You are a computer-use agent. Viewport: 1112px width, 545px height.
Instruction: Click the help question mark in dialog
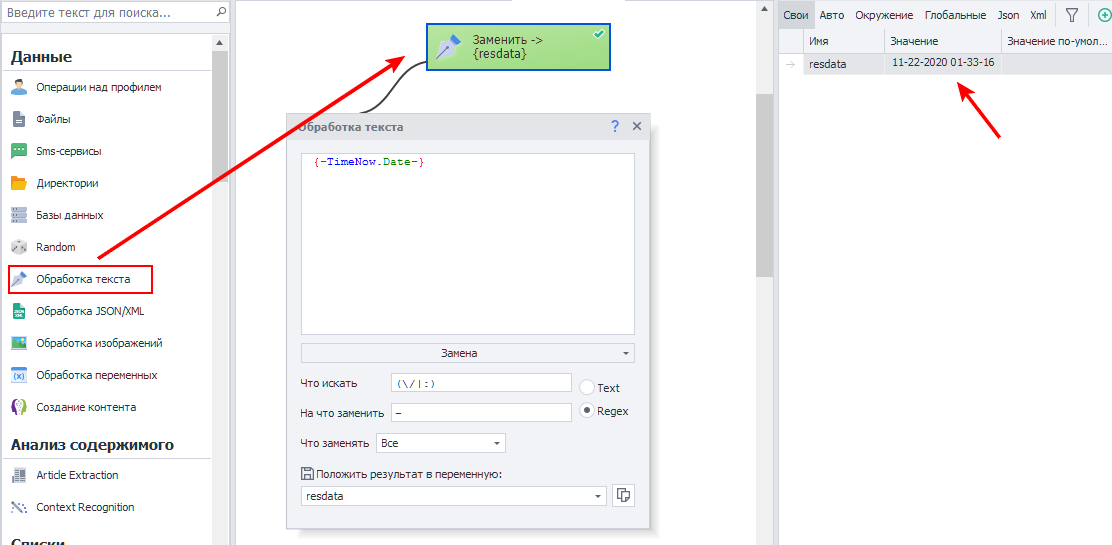click(x=615, y=126)
